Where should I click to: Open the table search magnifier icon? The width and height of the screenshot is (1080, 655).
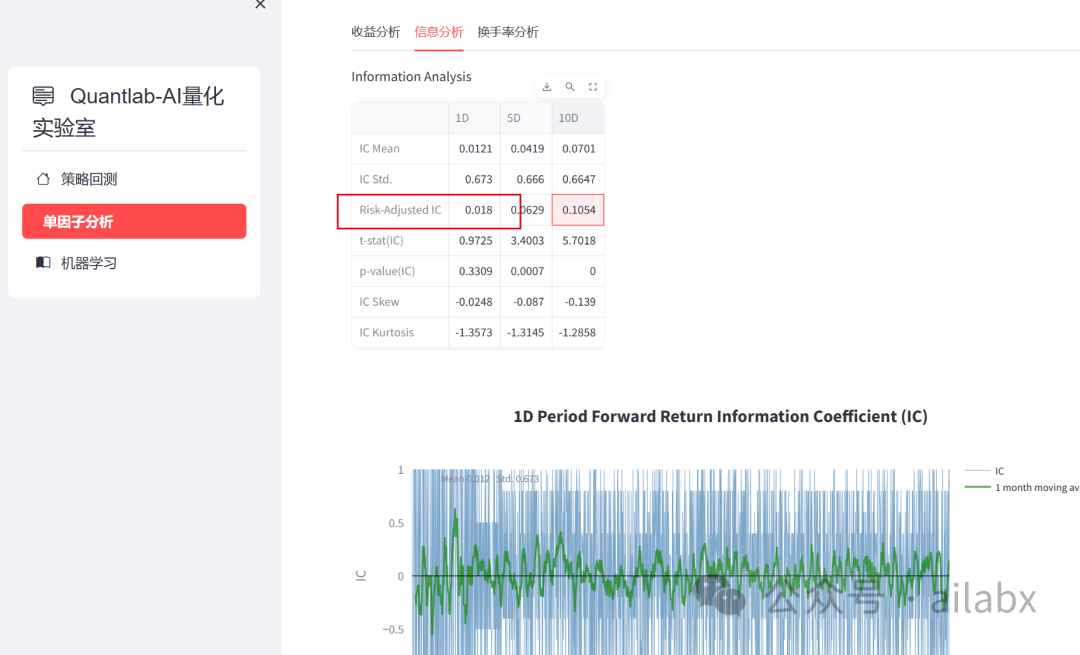pos(570,87)
